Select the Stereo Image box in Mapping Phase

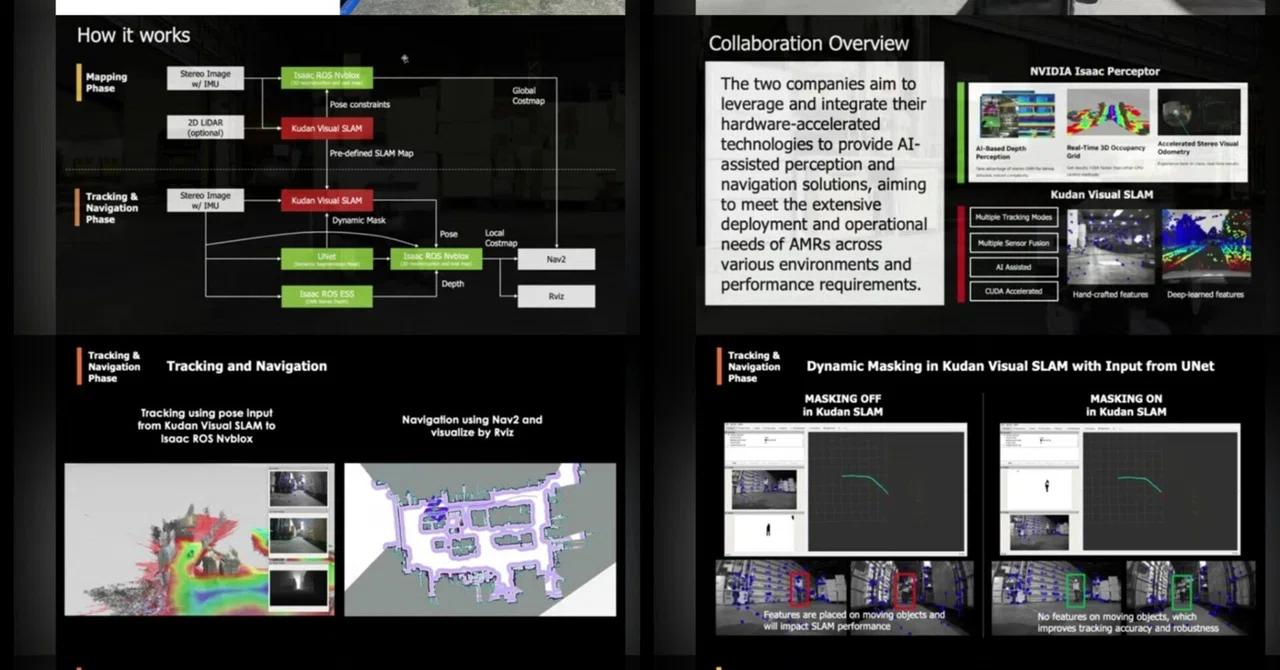click(x=205, y=78)
